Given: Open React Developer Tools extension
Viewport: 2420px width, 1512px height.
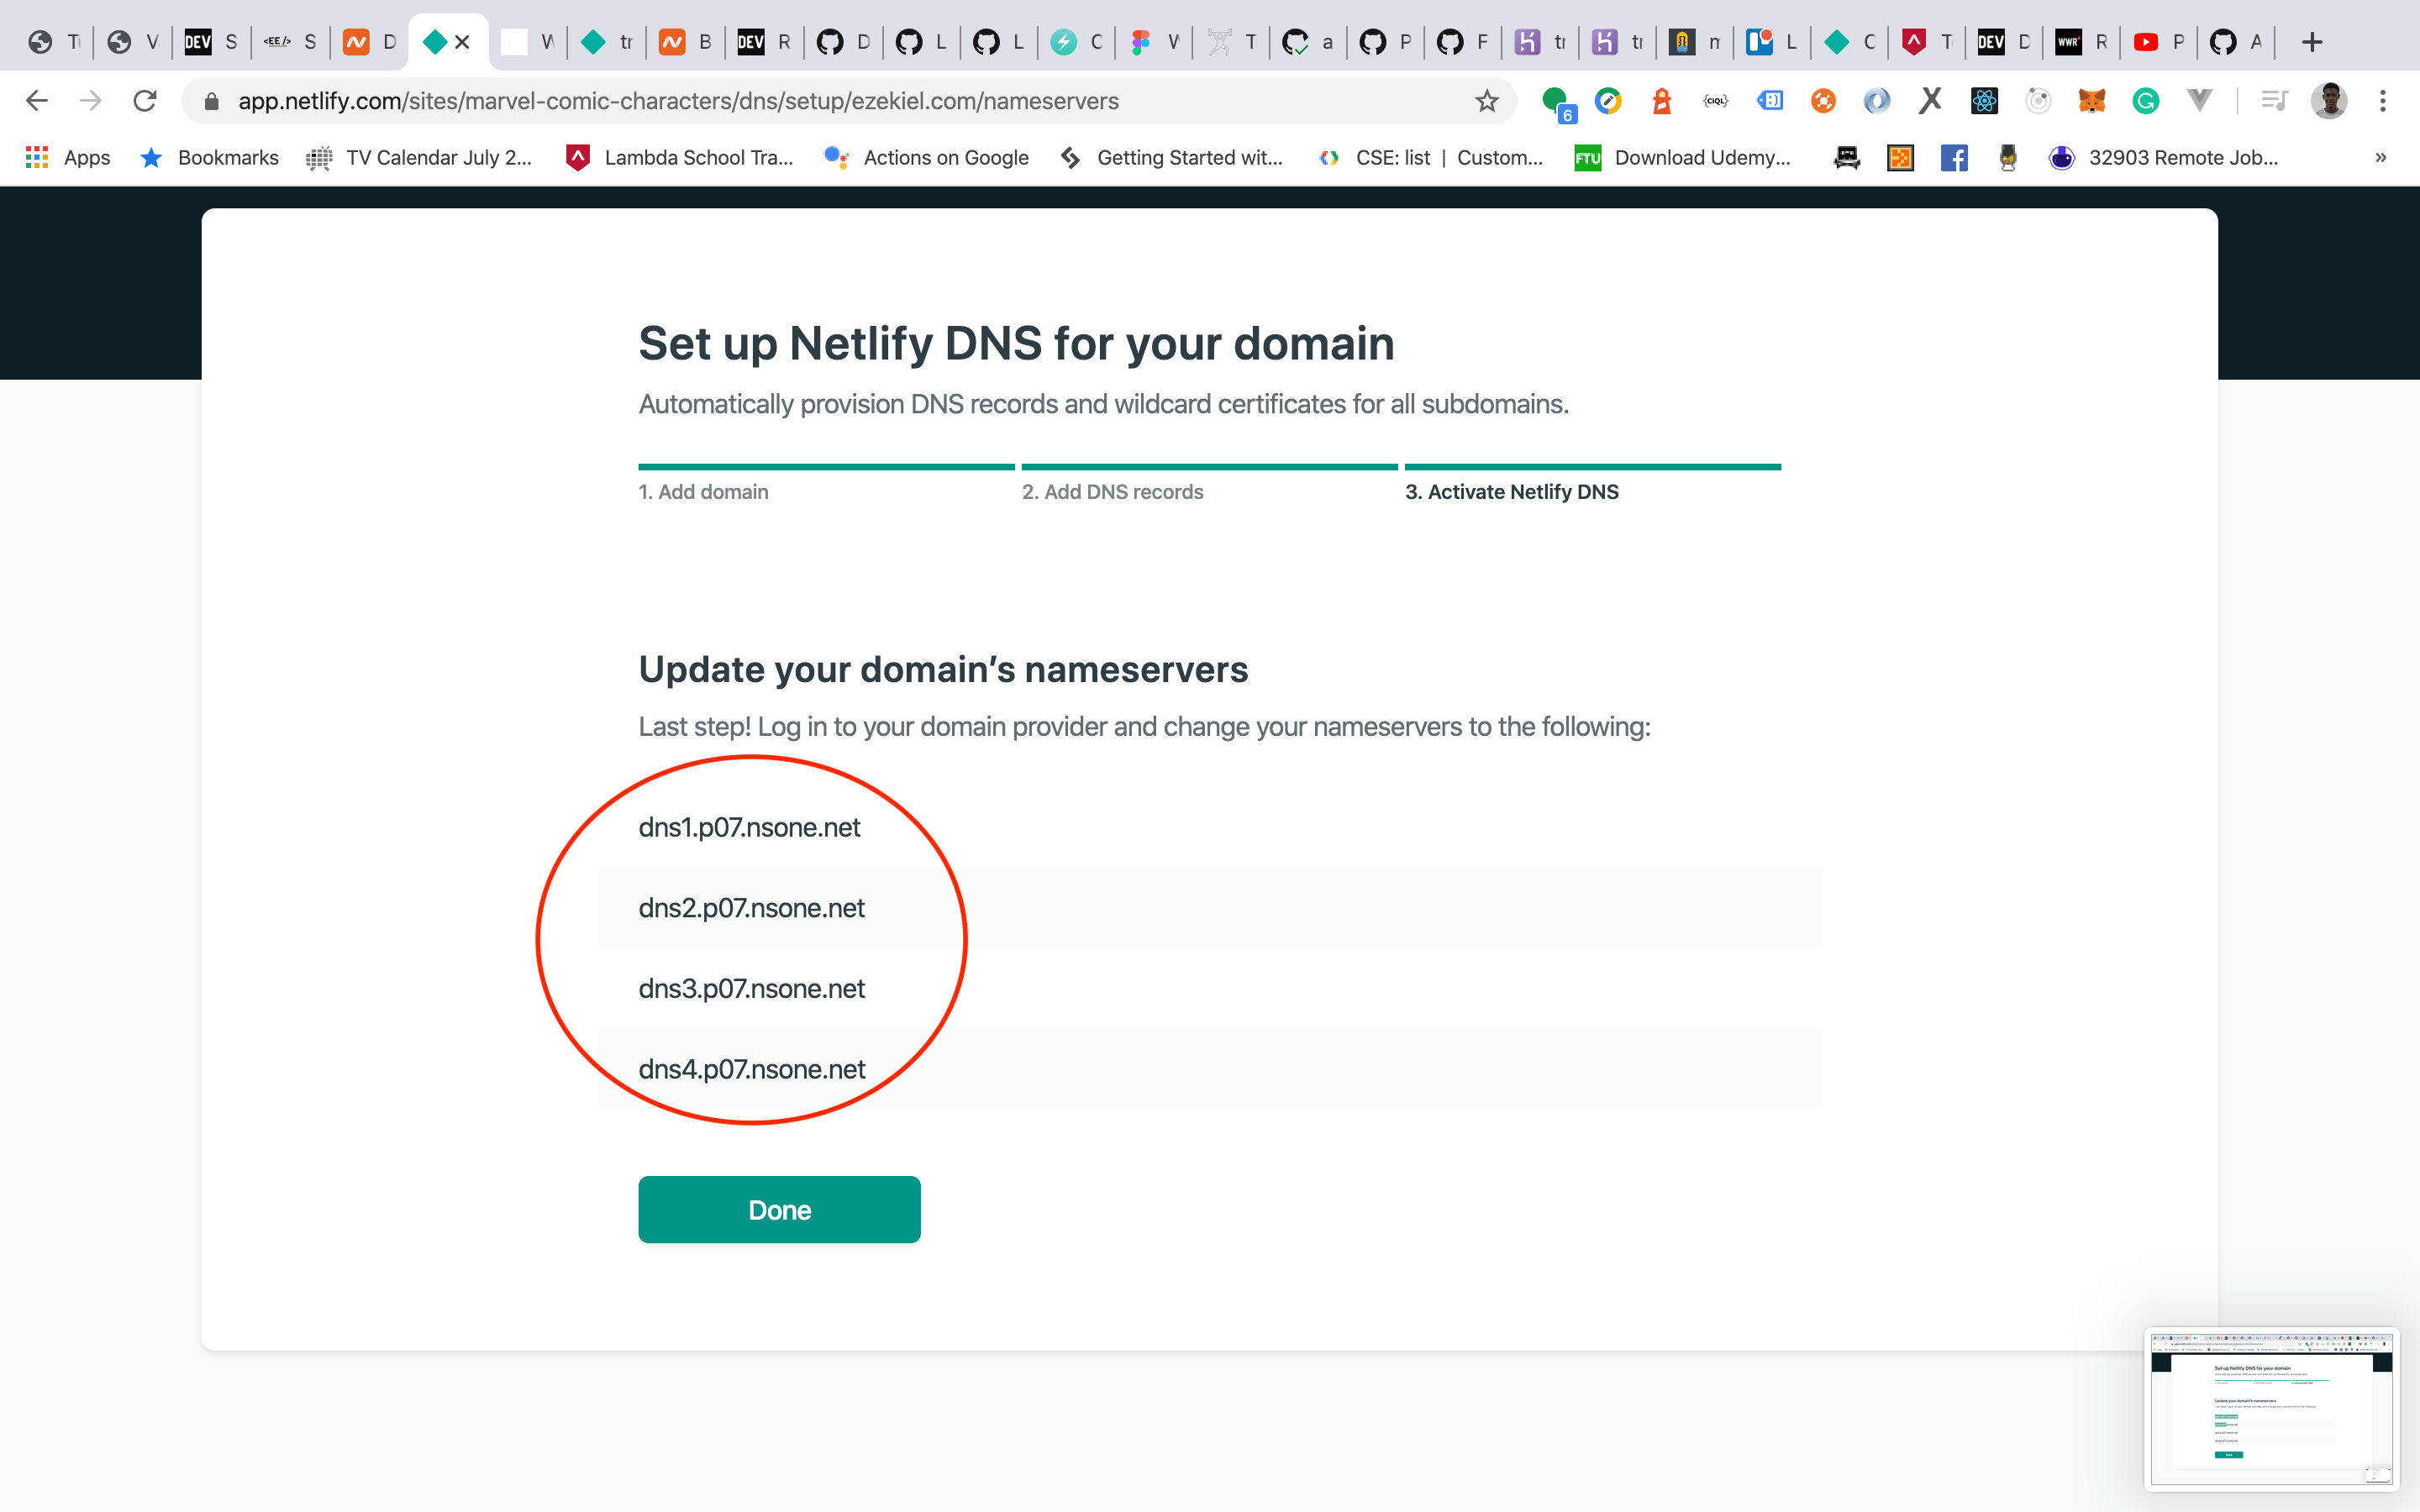Looking at the screenshot, I should tap(1985, 101).
